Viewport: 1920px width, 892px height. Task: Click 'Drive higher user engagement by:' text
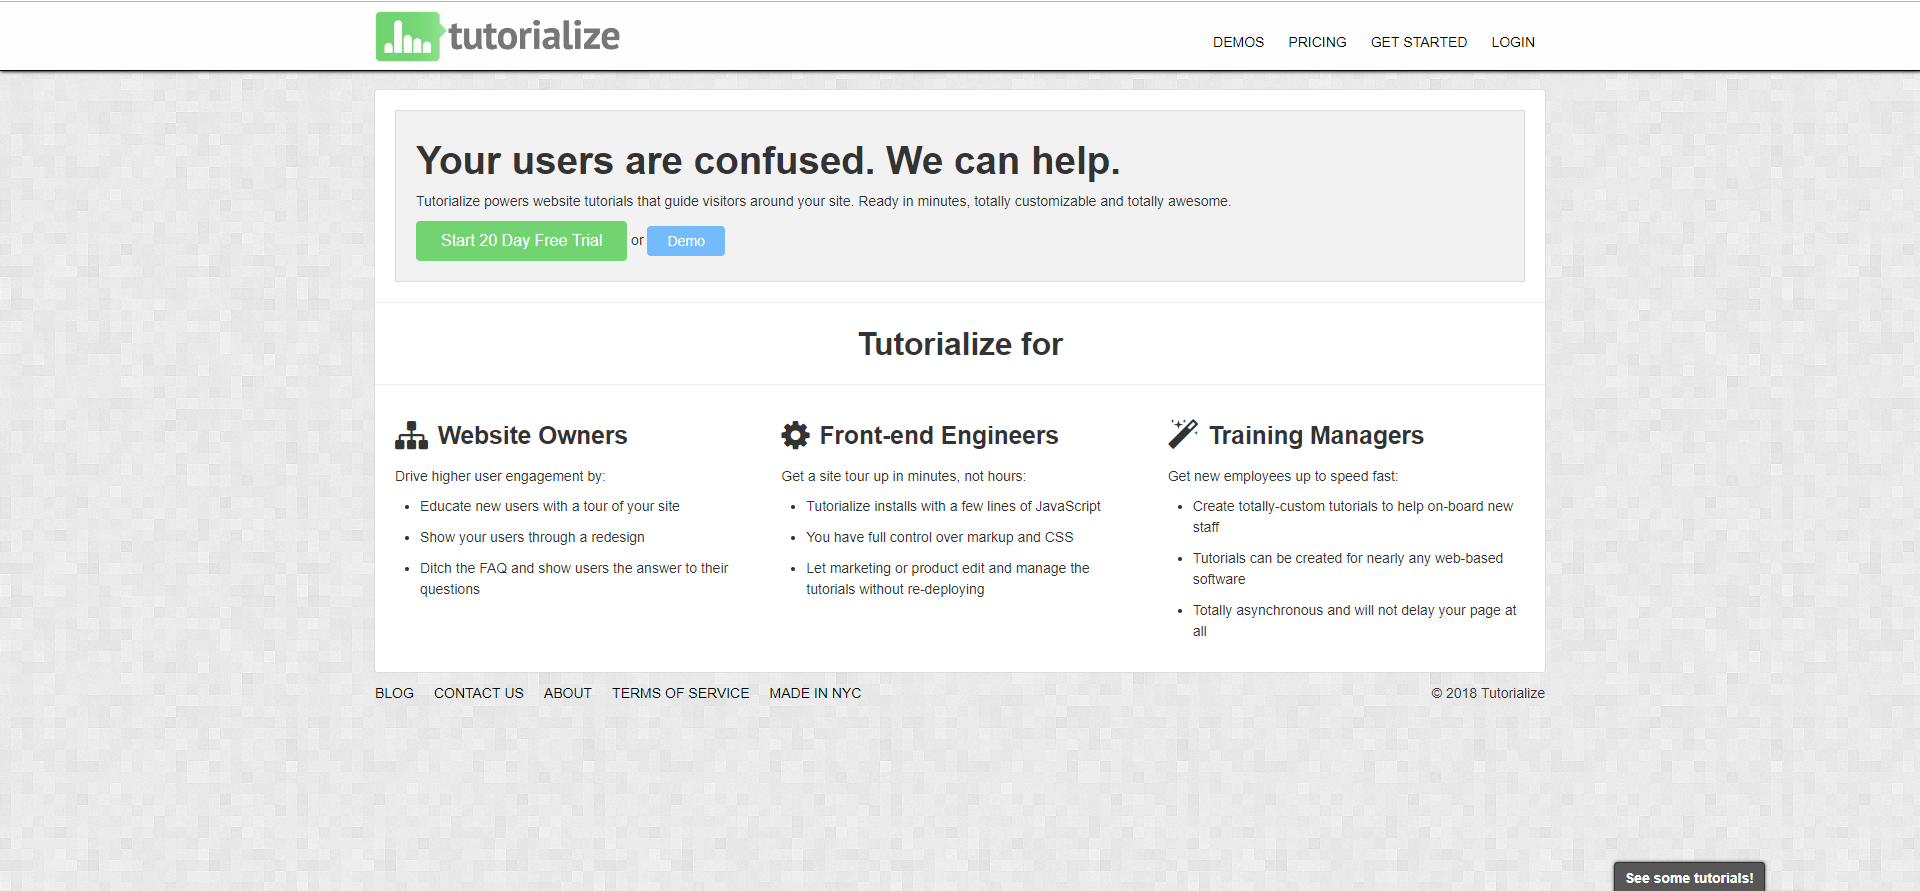click(x=500, y=476)
